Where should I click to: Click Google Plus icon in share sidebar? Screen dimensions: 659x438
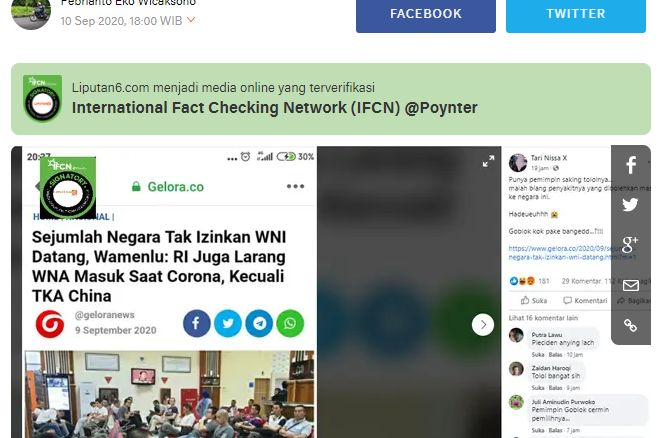click(630, 244)
